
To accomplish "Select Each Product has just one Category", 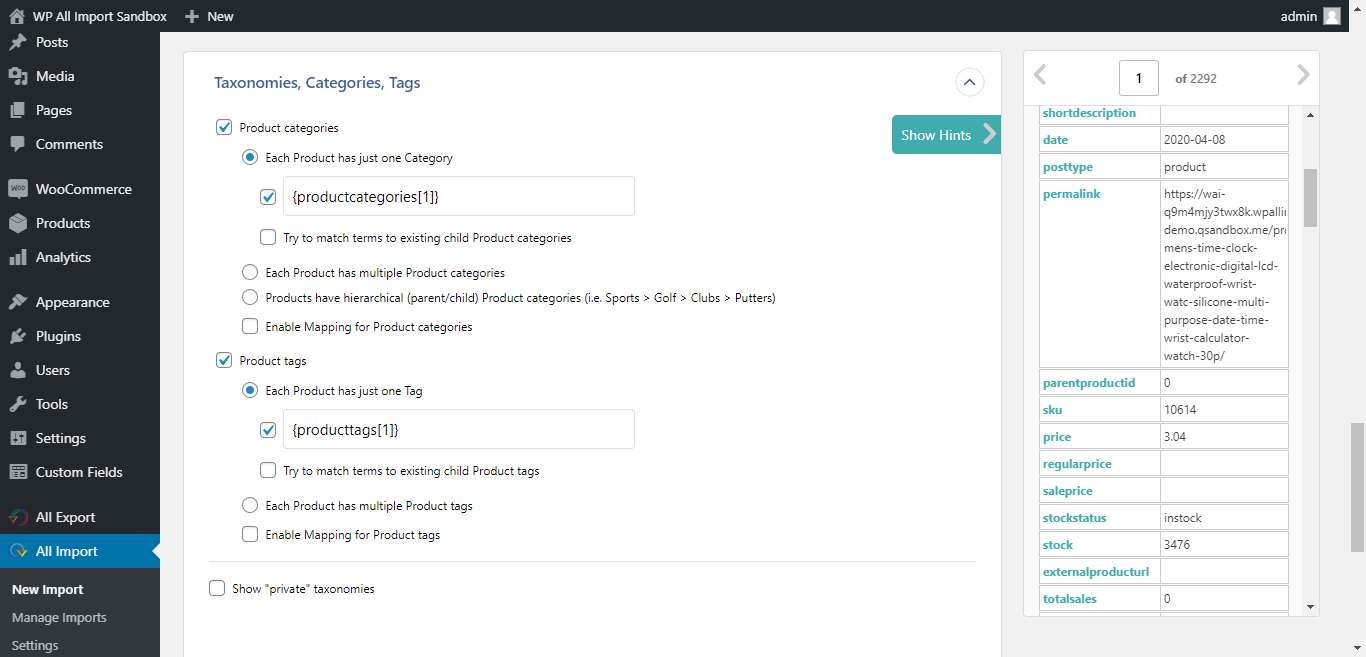I will [250, 158].
